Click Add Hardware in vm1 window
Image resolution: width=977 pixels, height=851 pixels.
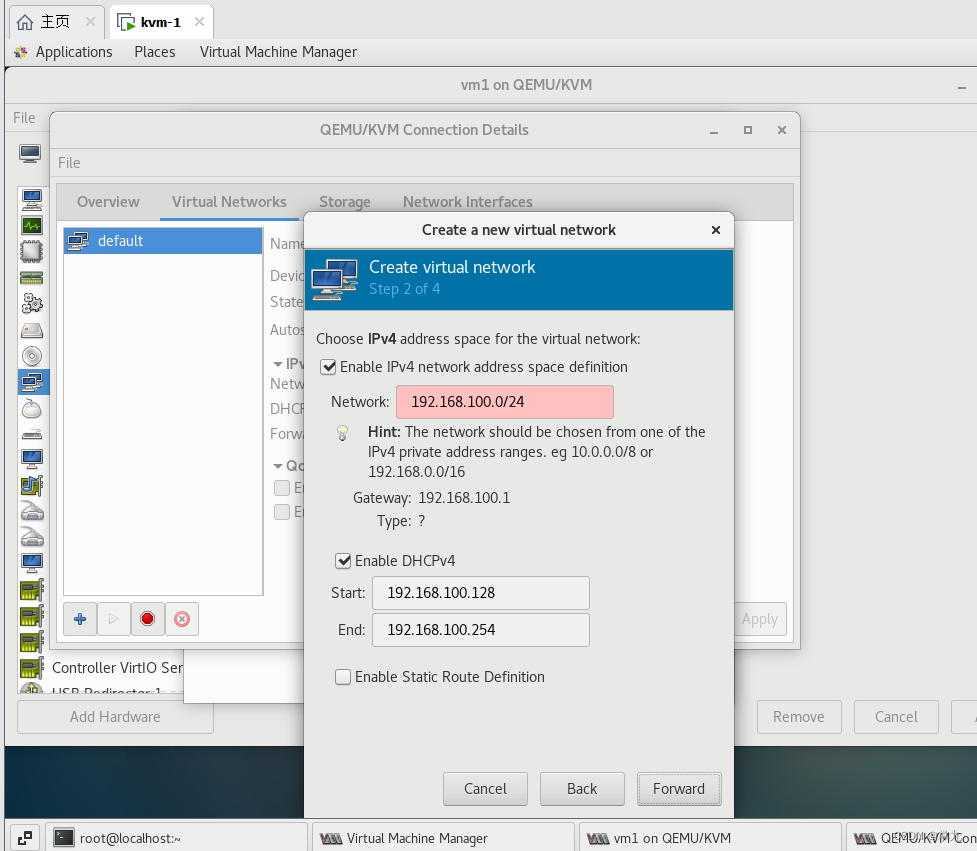click(115, 717)
